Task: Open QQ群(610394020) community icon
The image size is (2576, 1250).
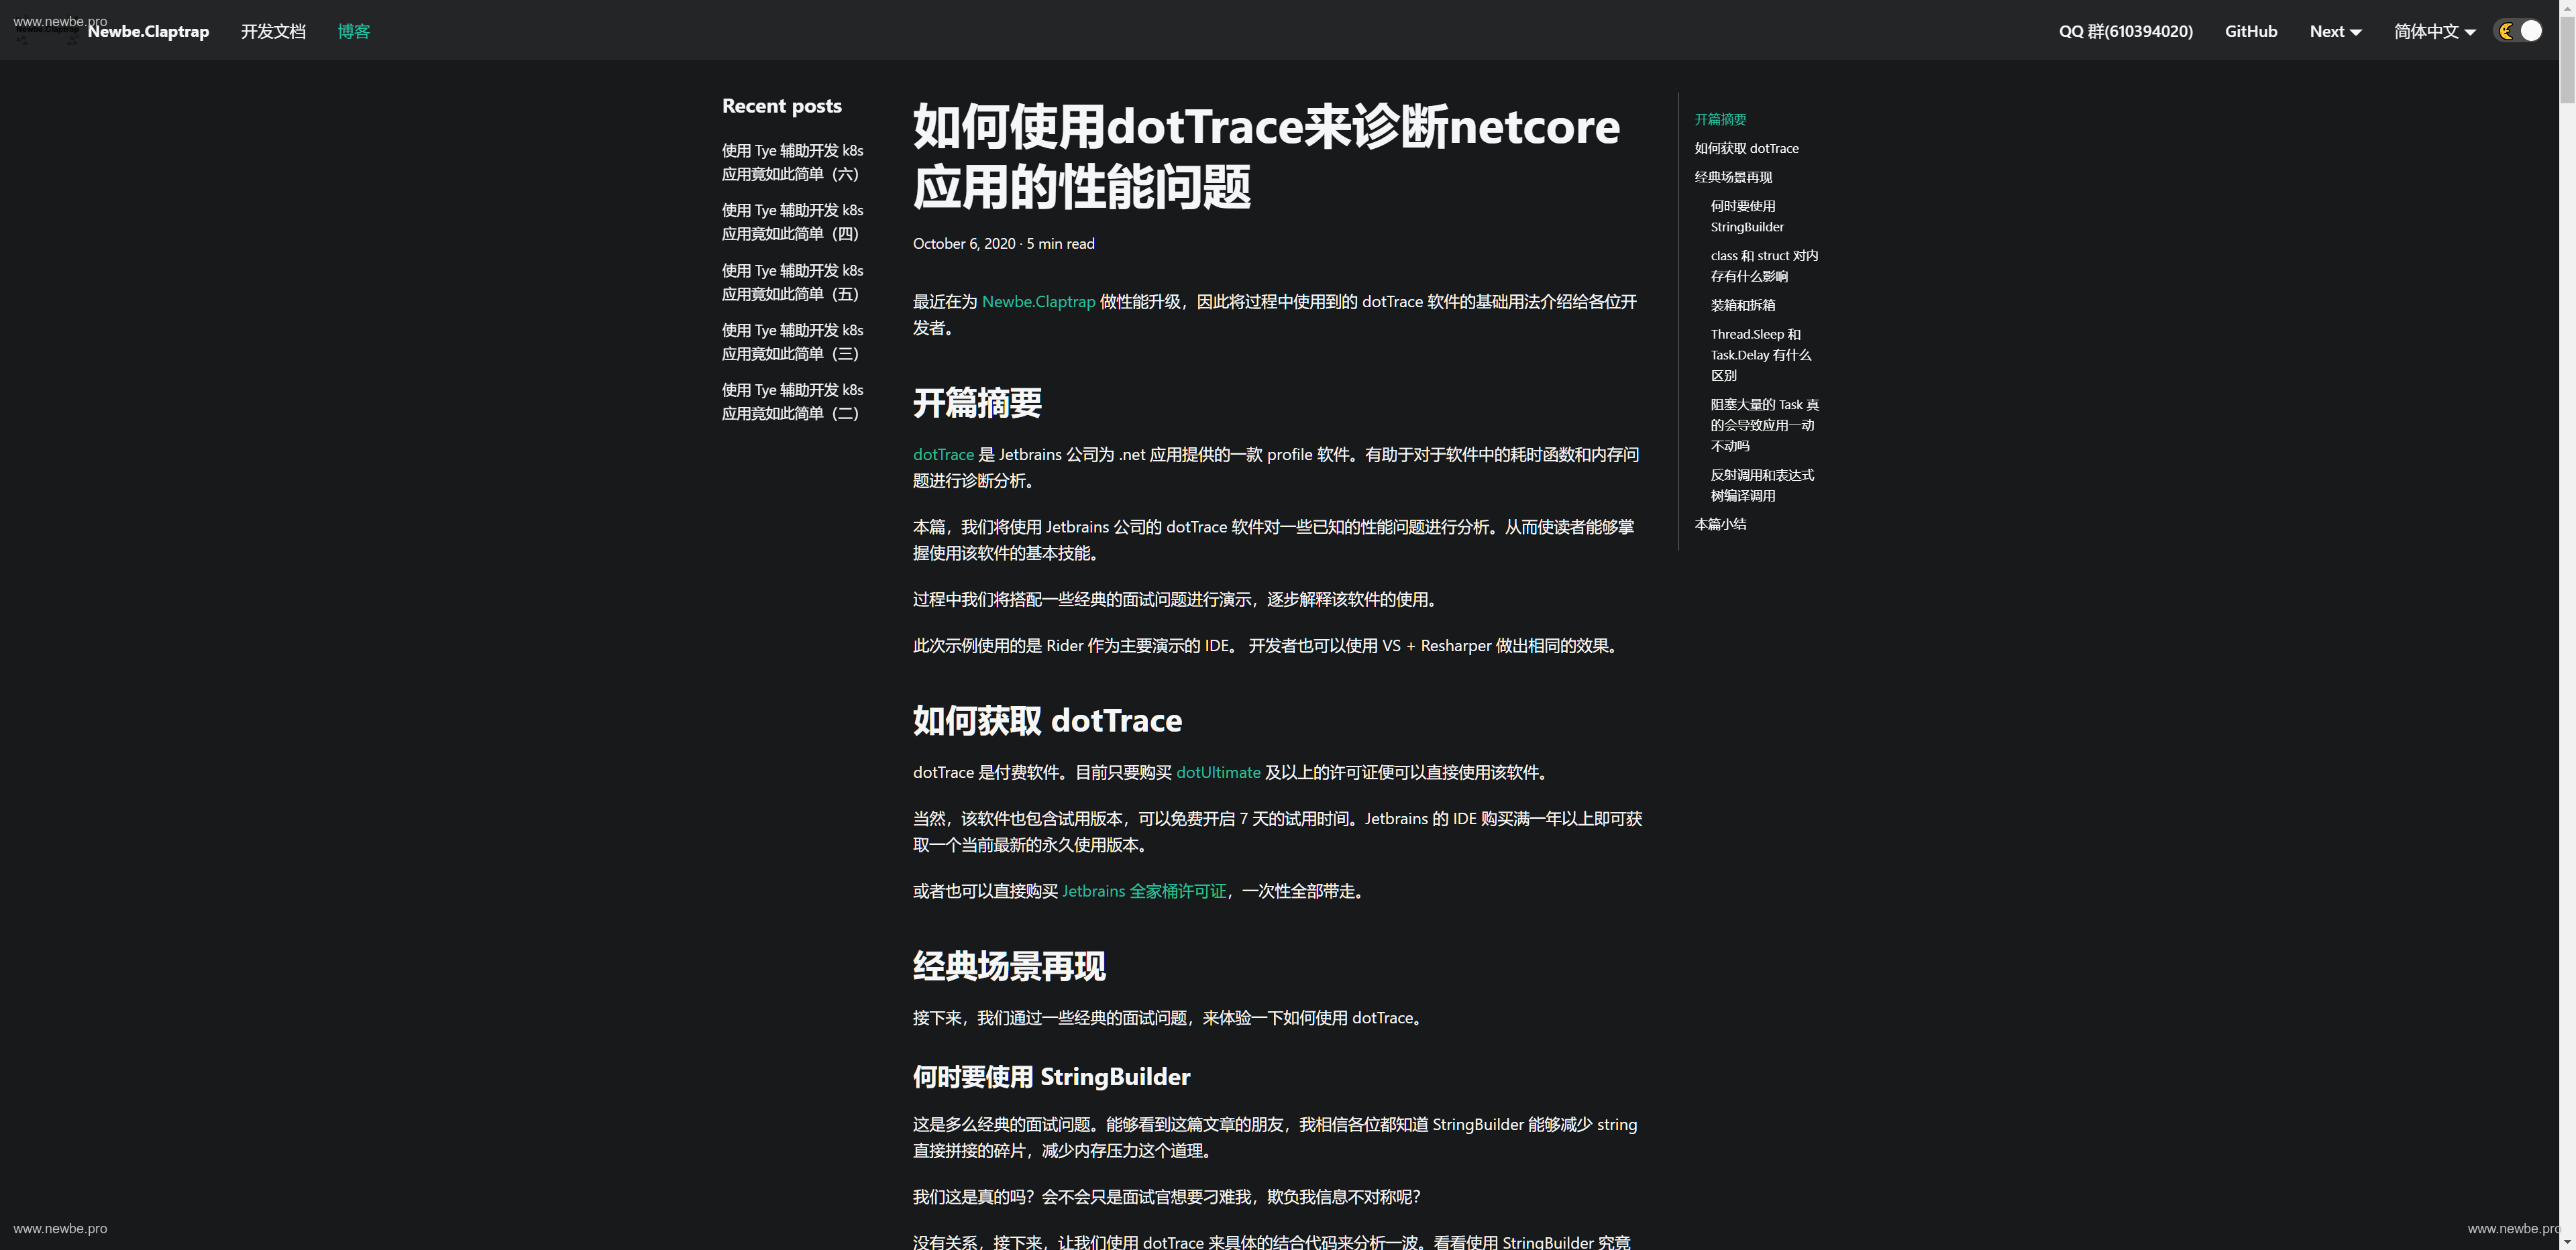Action: pyautogui.click(x=2127, y=30)
